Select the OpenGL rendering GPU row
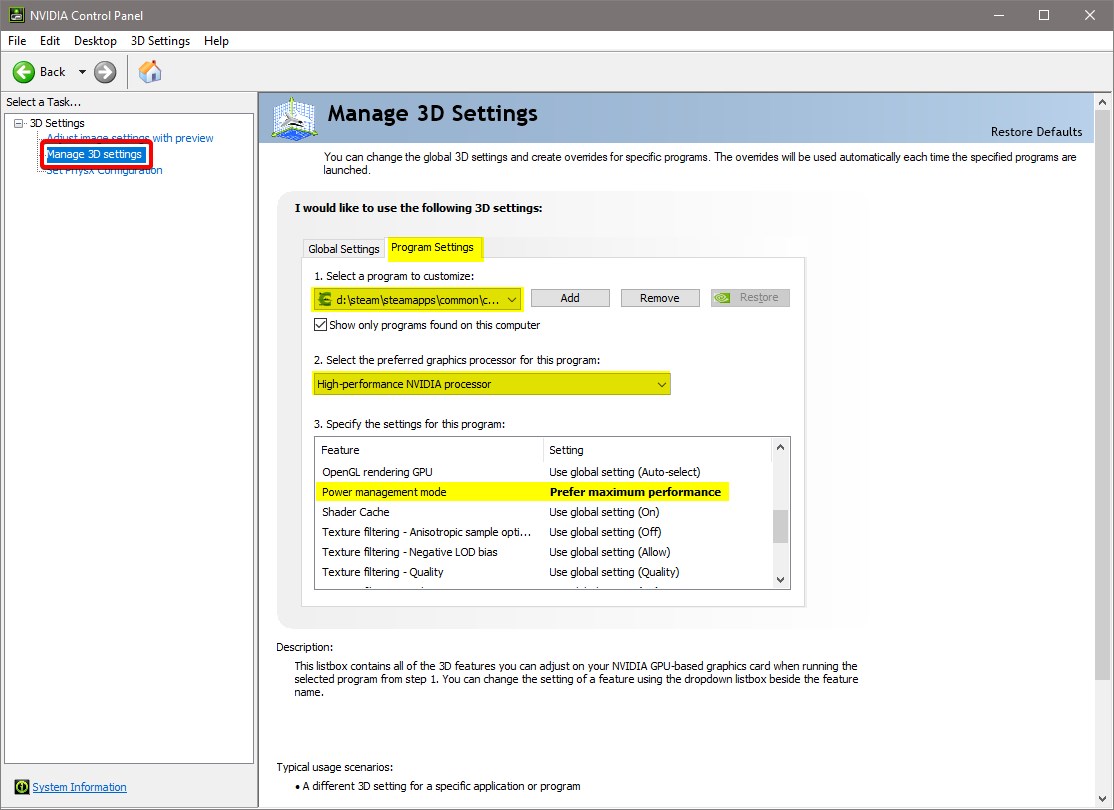1114x810 pixels. [543, 472]
